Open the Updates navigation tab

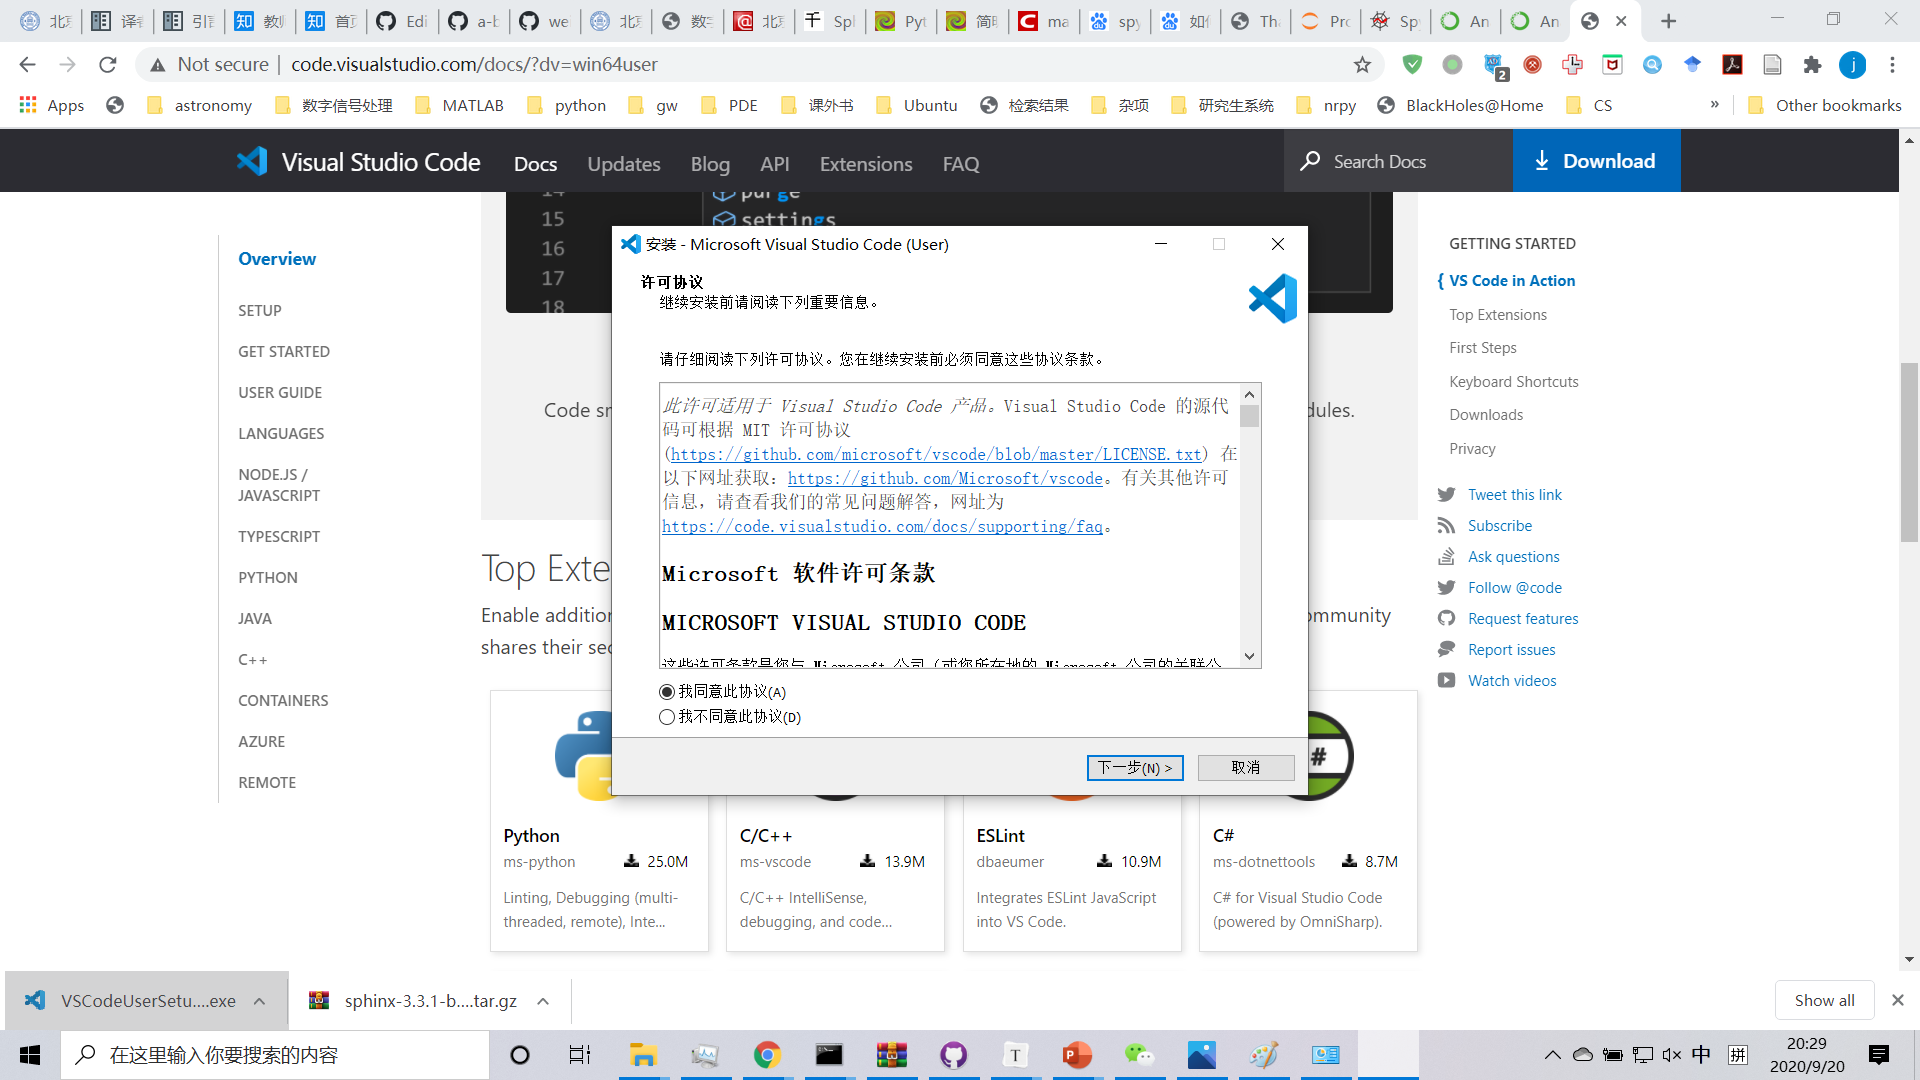[x=624, y=164]
